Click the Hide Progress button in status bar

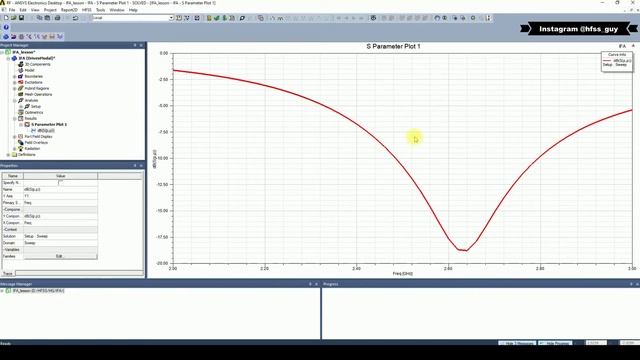555,343
